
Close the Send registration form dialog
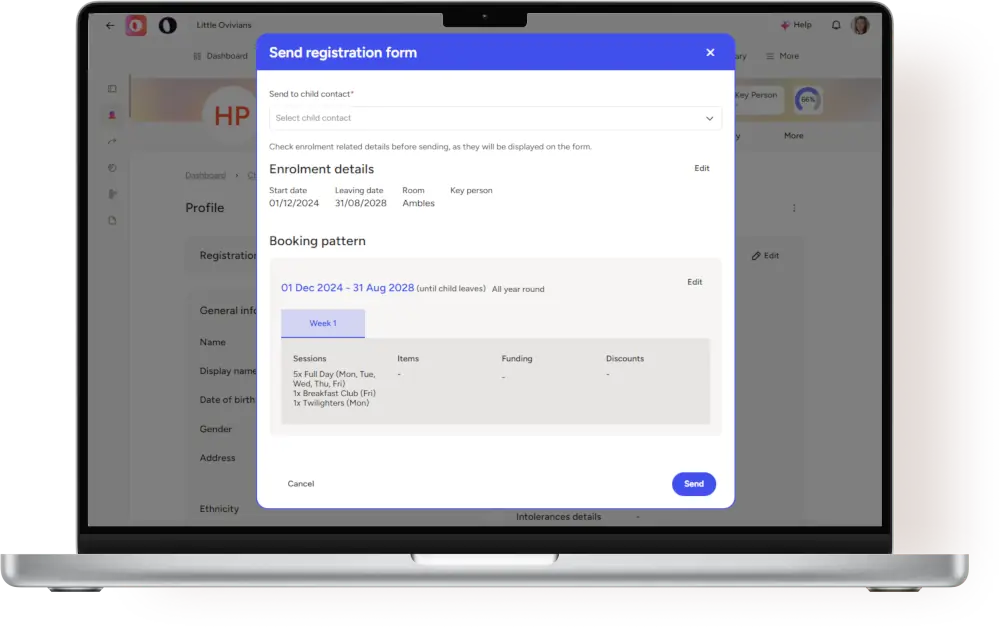pyautogui.click(x=710, y=53)
